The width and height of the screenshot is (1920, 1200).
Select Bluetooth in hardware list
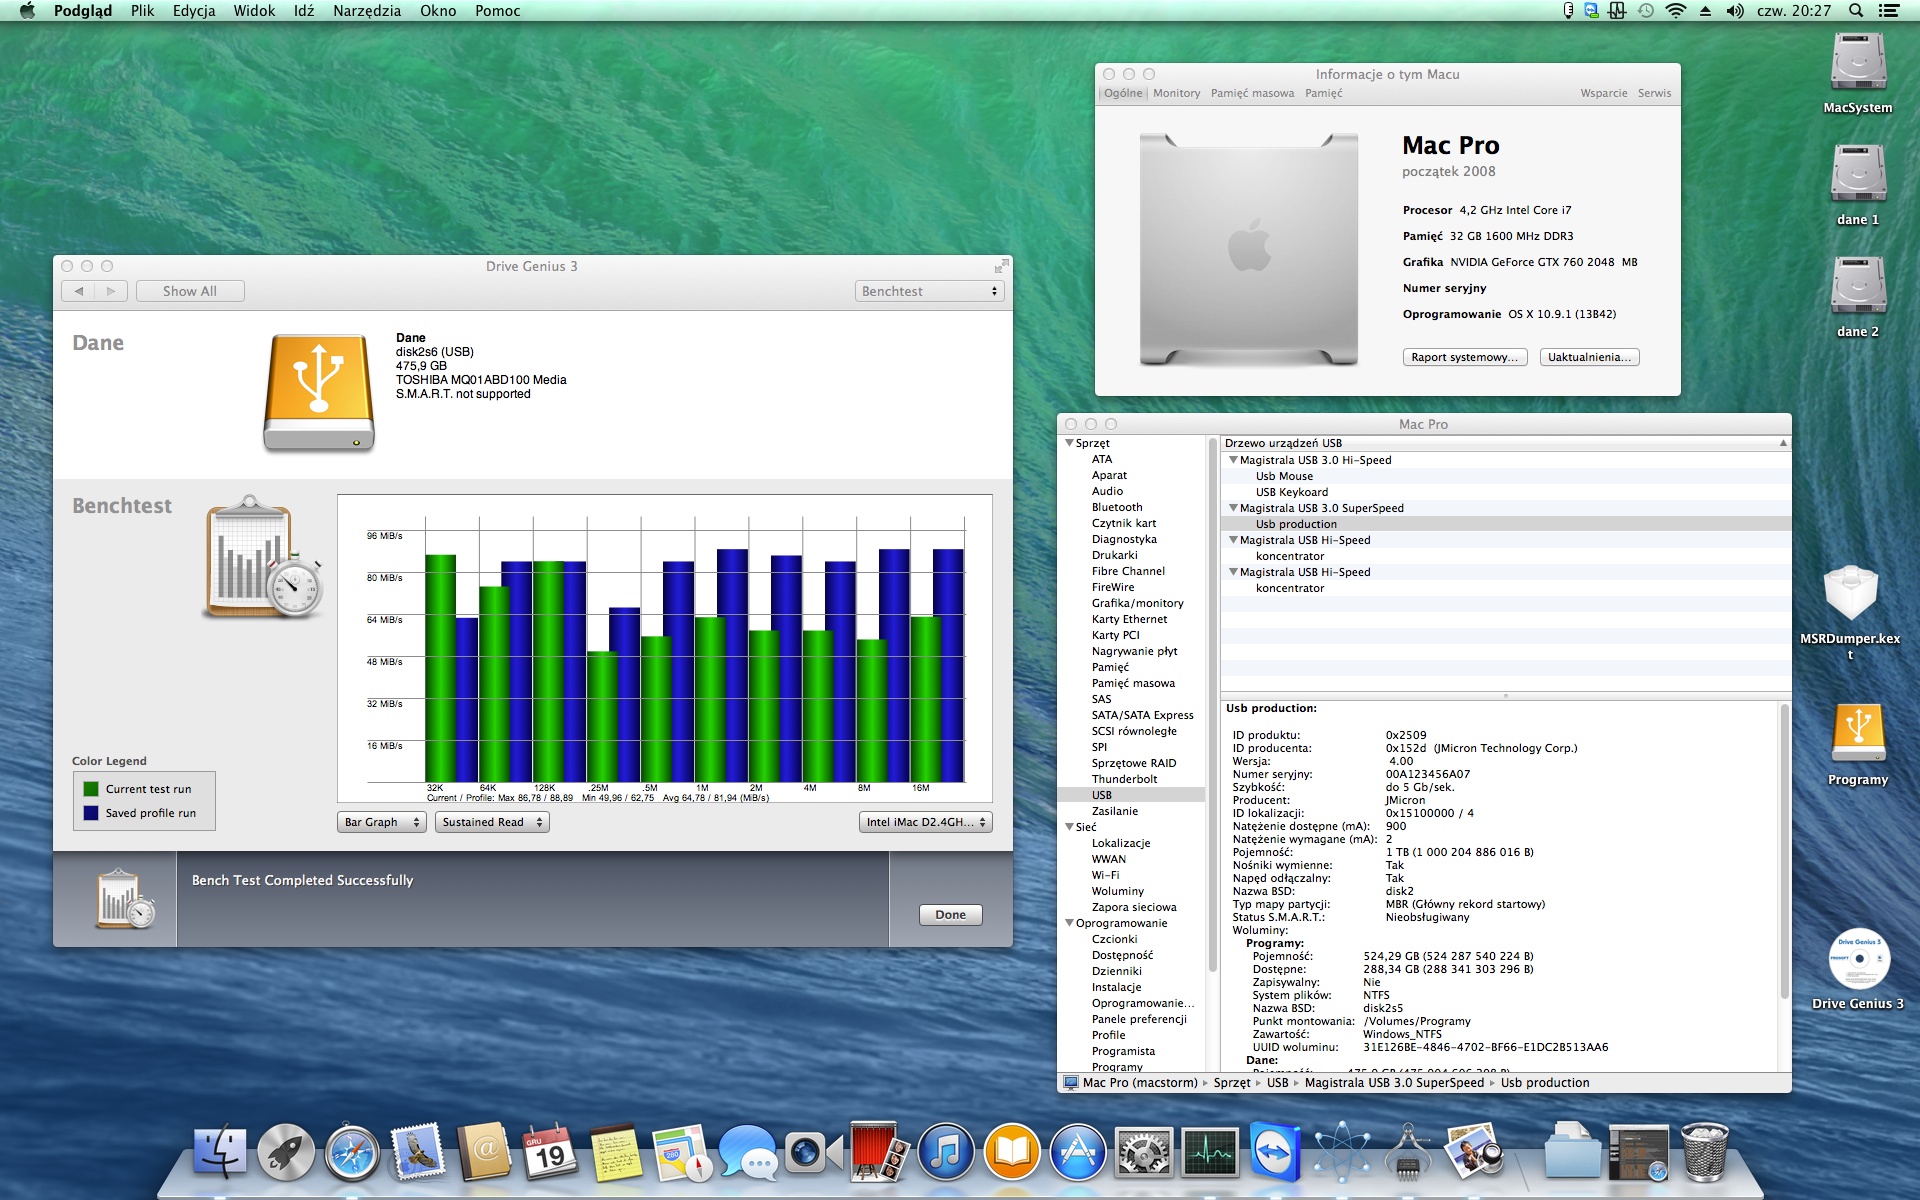(x=1117, y=507)
